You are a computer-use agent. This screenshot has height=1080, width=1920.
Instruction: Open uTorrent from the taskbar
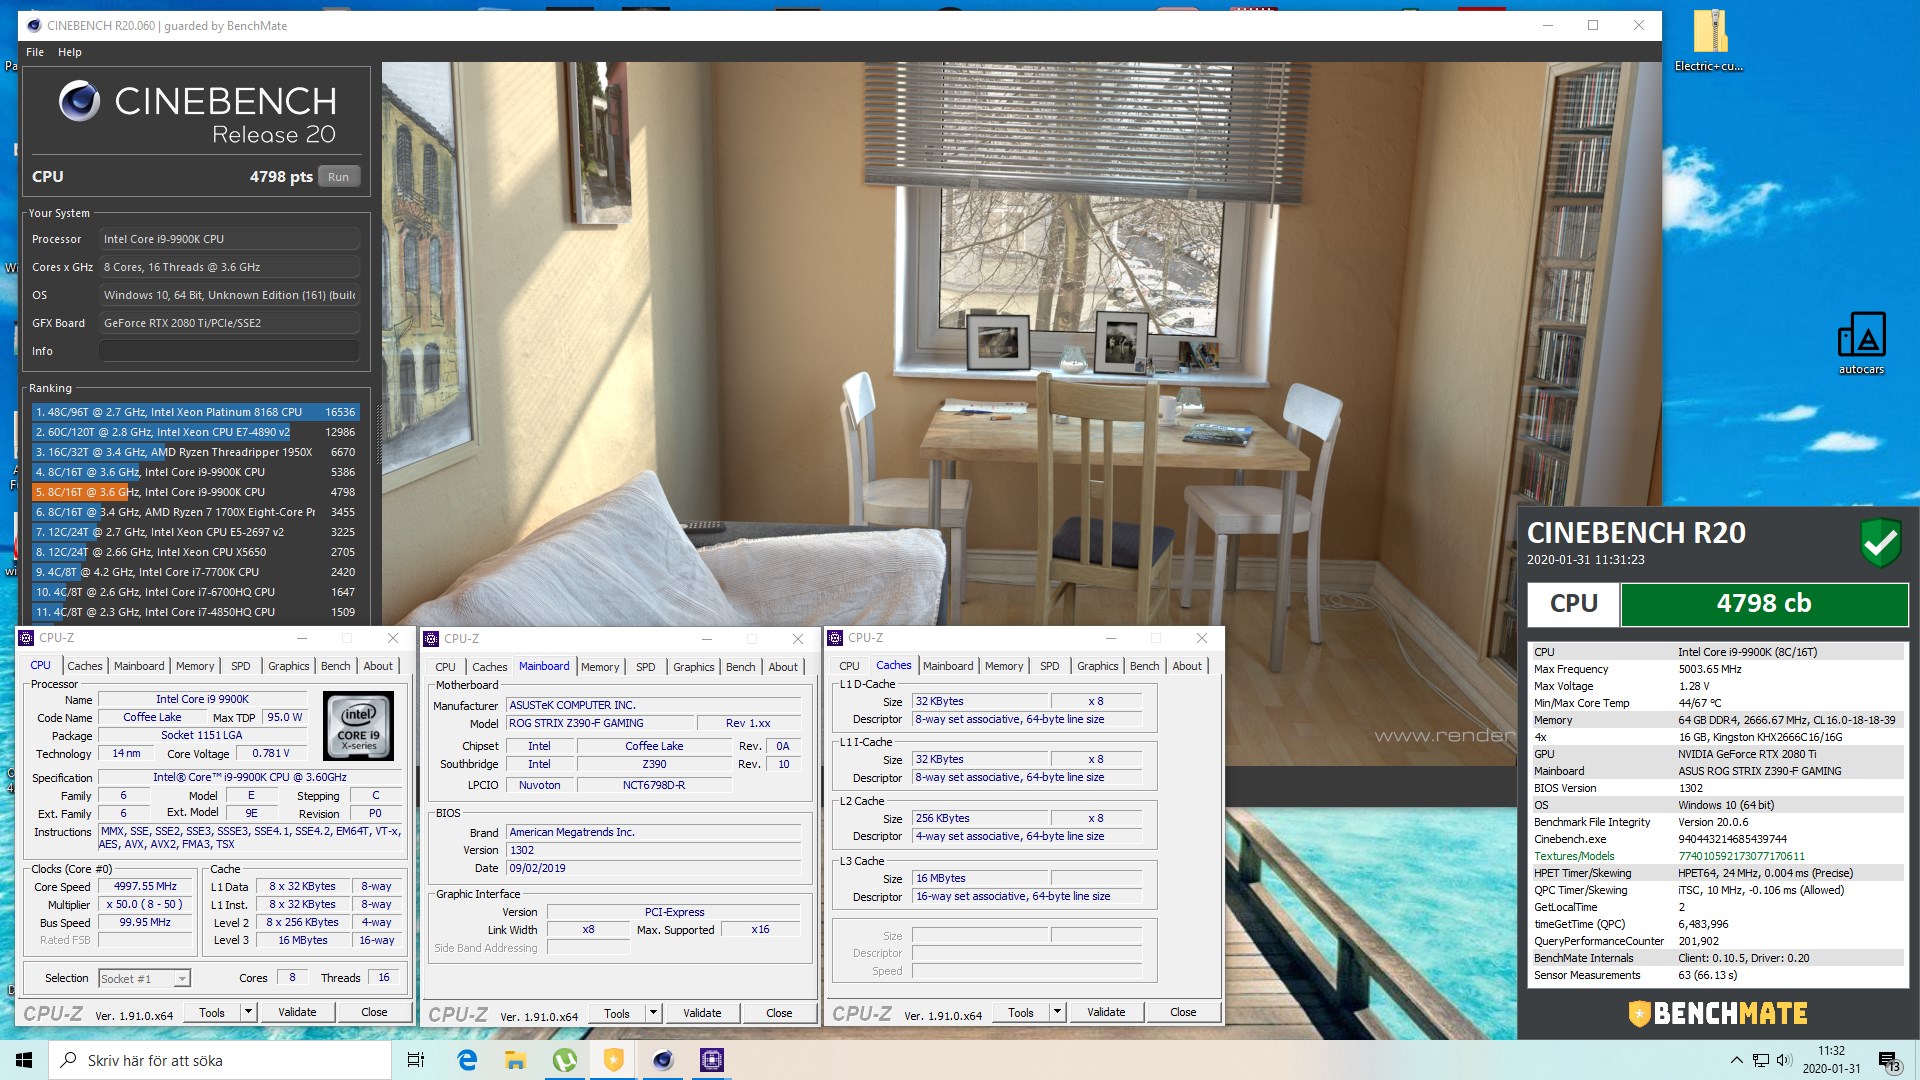pos(565,1060)
